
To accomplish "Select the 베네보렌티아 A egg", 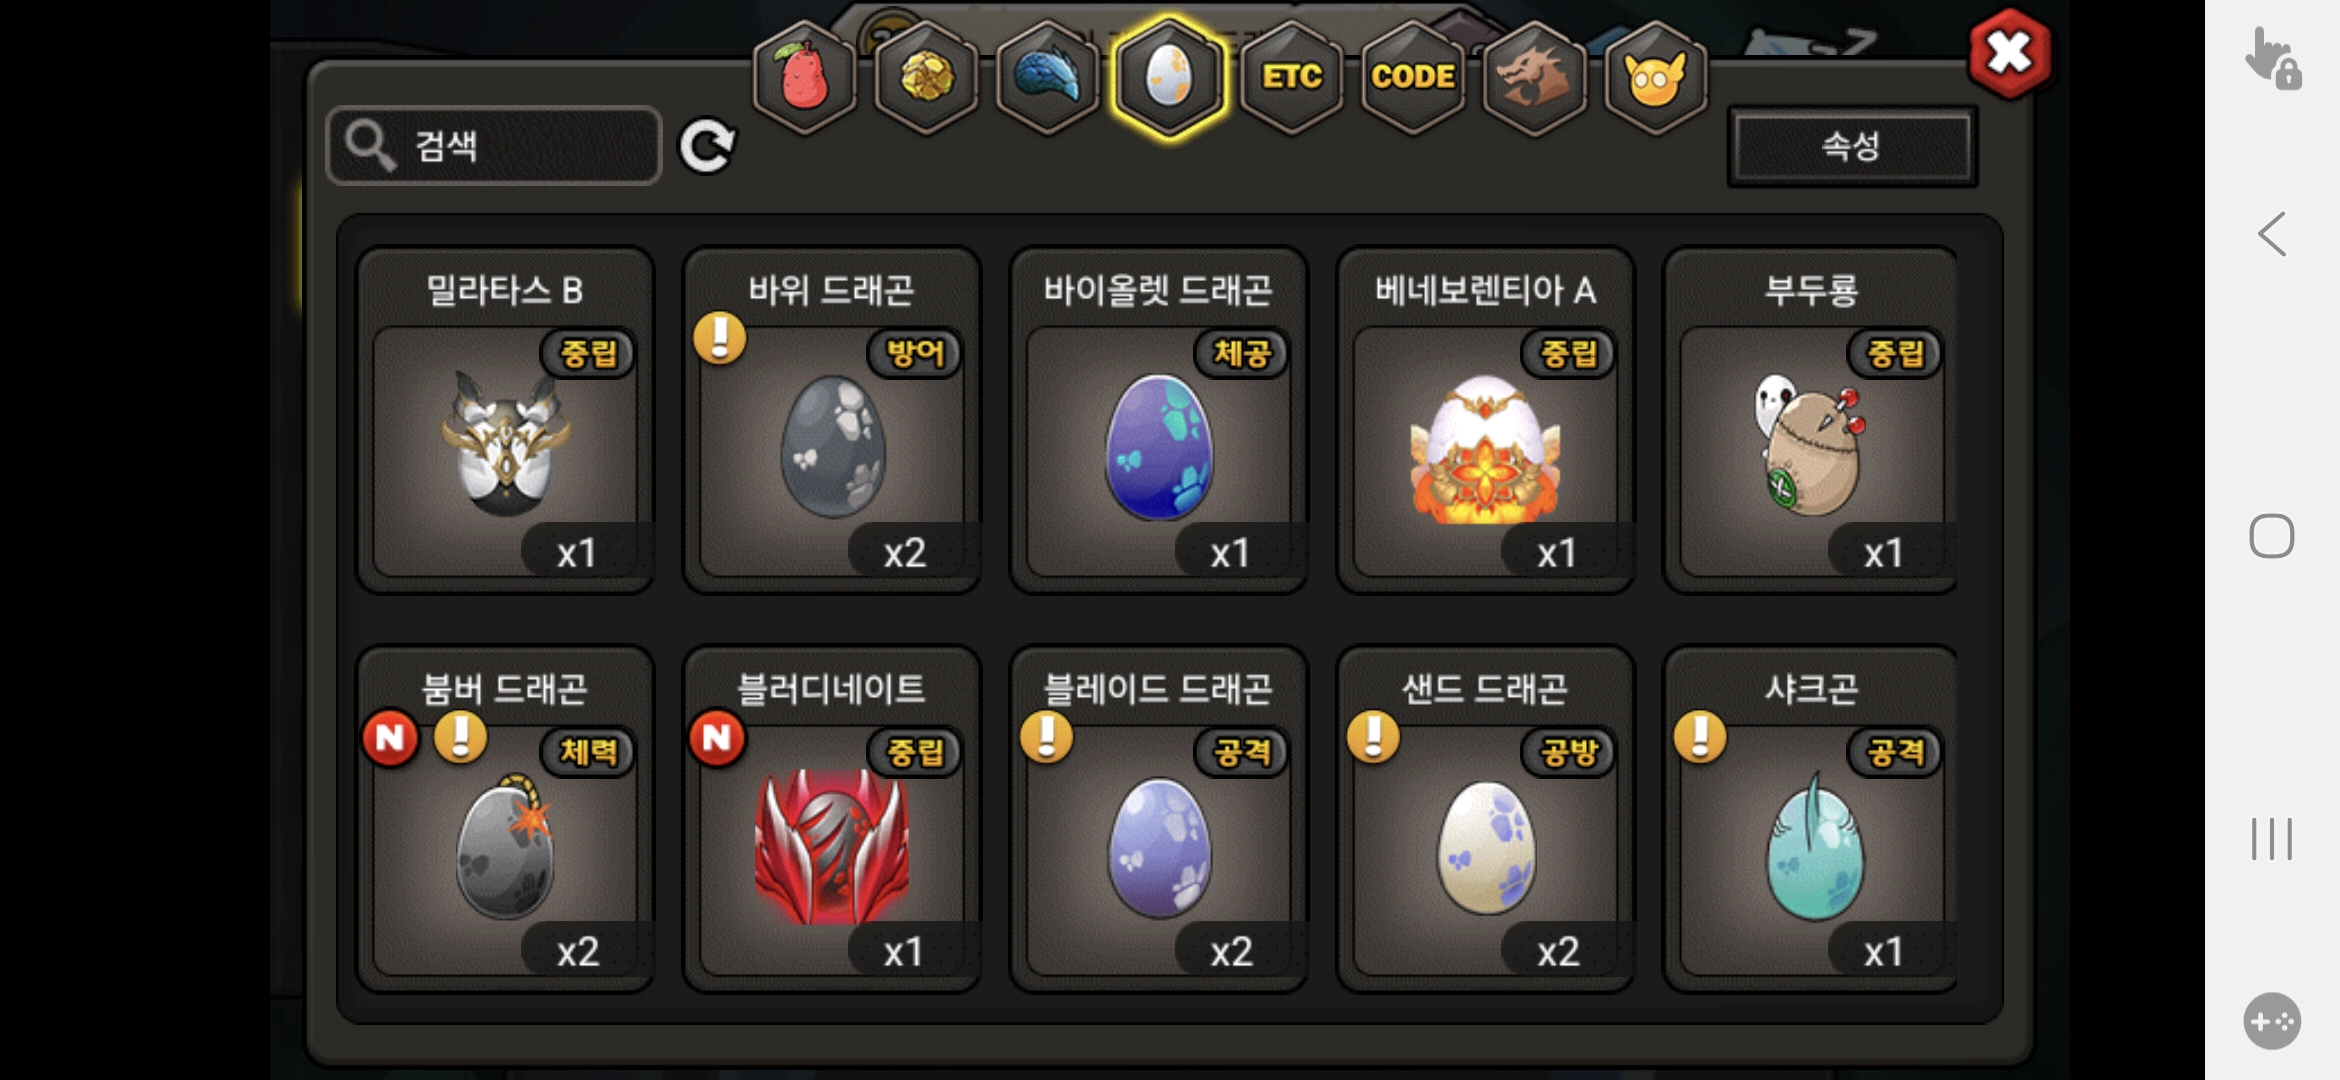I will coord(1486,420).
